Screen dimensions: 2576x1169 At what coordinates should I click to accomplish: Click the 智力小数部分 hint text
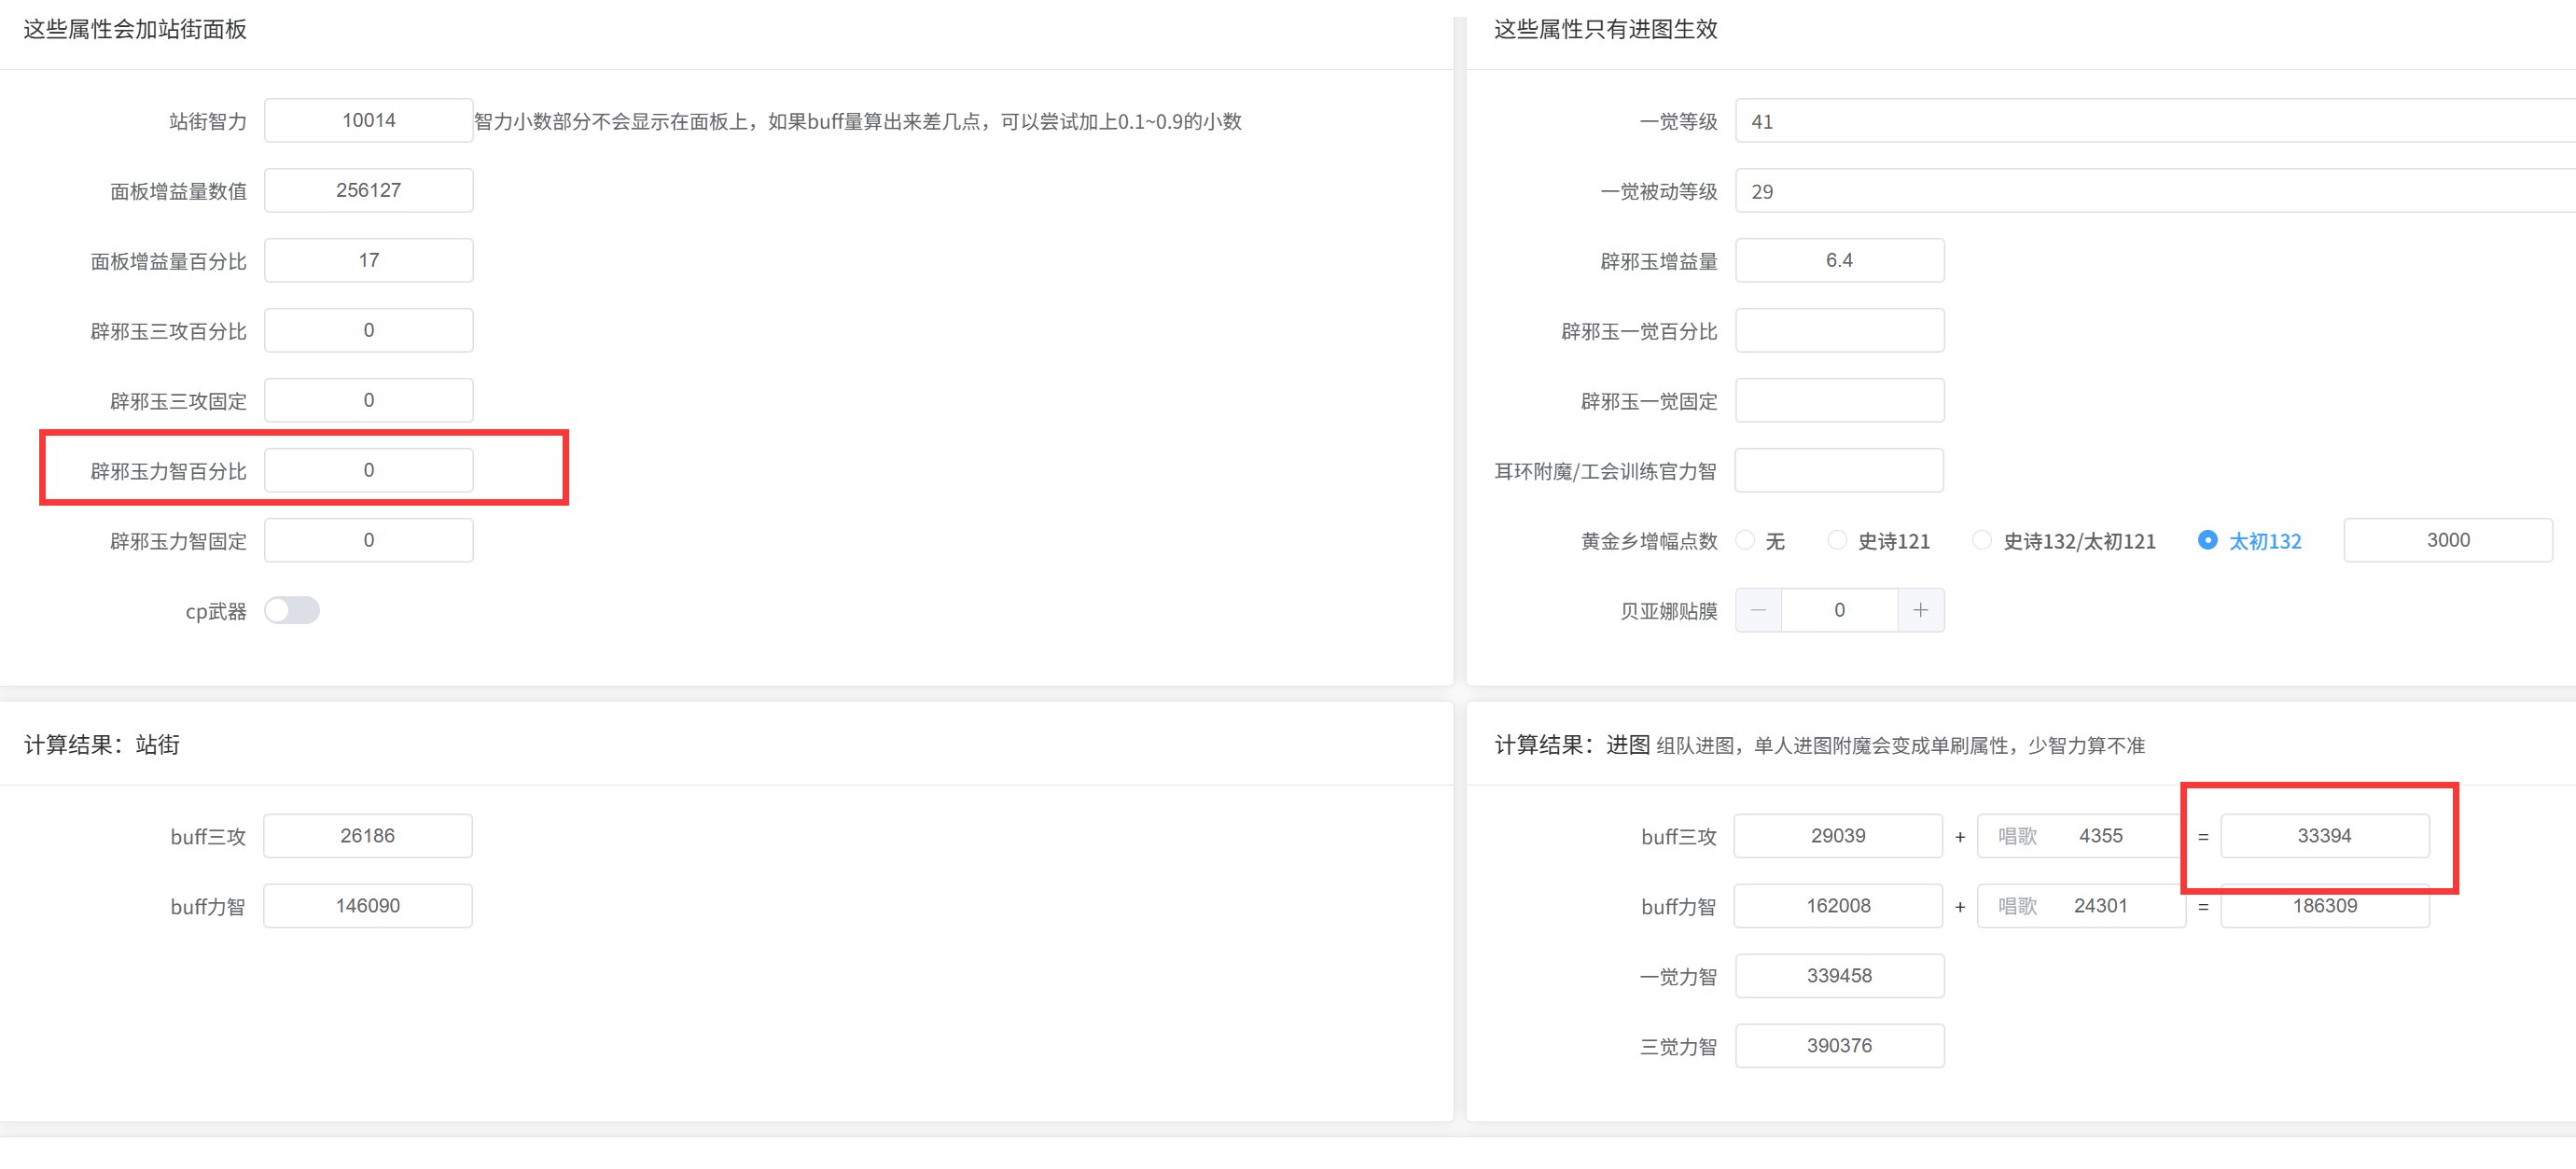tap(858, 121)
